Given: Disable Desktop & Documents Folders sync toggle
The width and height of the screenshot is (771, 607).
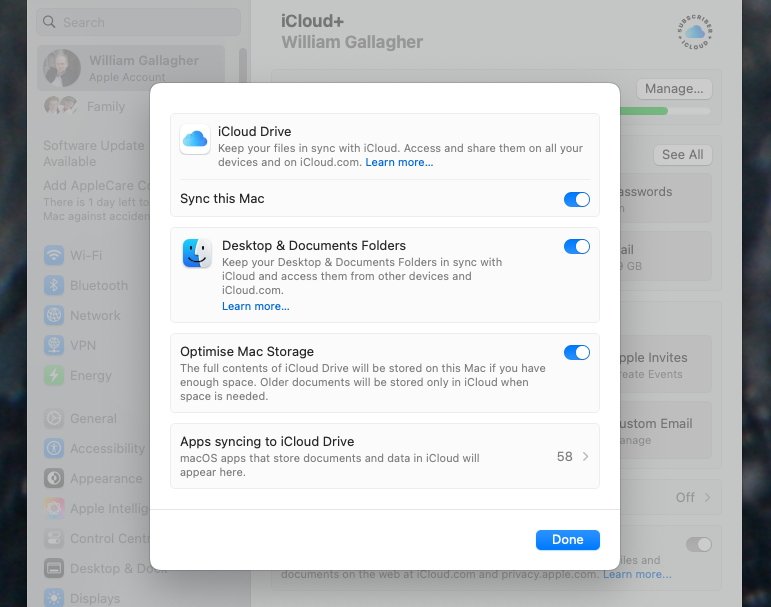Looking at the screenshot, I should (x=576, y=246).
